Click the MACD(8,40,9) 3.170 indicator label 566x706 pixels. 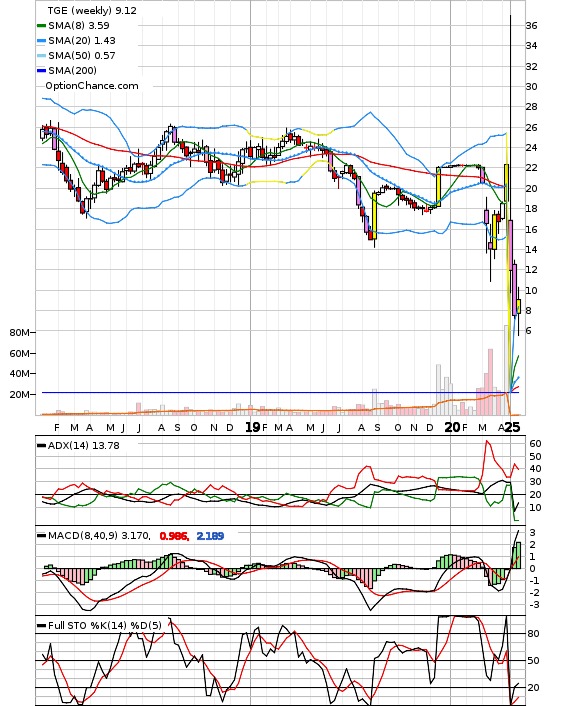pos(99,536)
